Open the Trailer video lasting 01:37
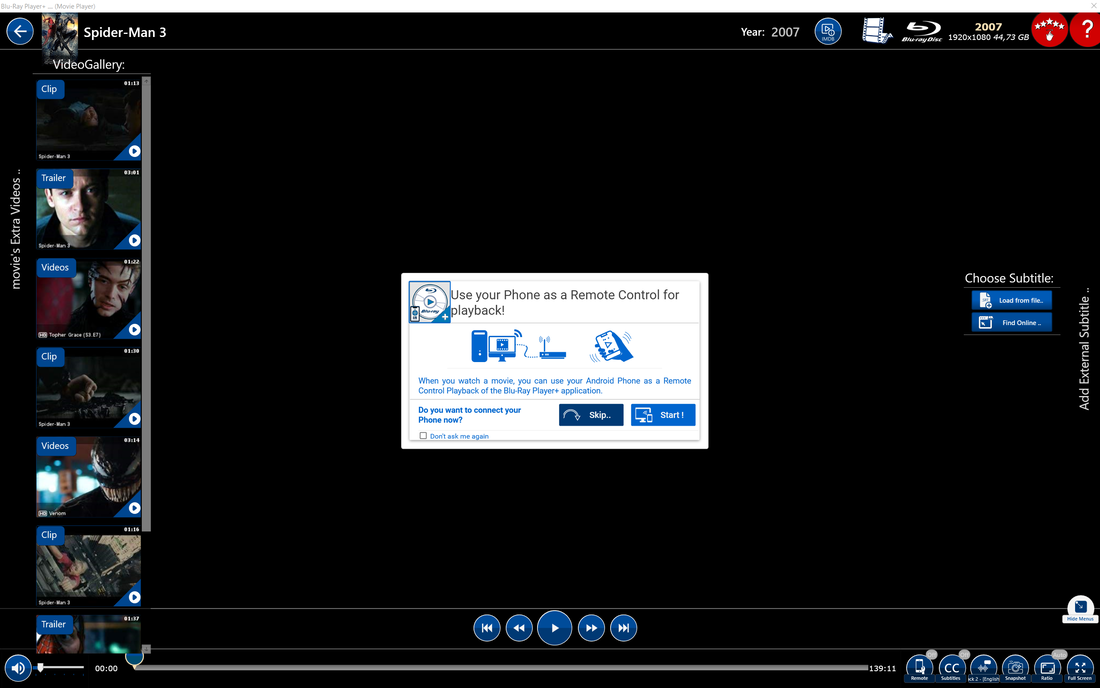Viewport: 1100px width, 688px height. (88, 633)
